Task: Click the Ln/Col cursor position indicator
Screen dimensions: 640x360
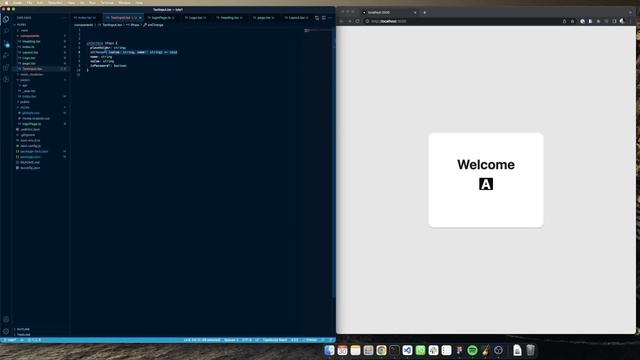Action: click(x=202, y=340)
